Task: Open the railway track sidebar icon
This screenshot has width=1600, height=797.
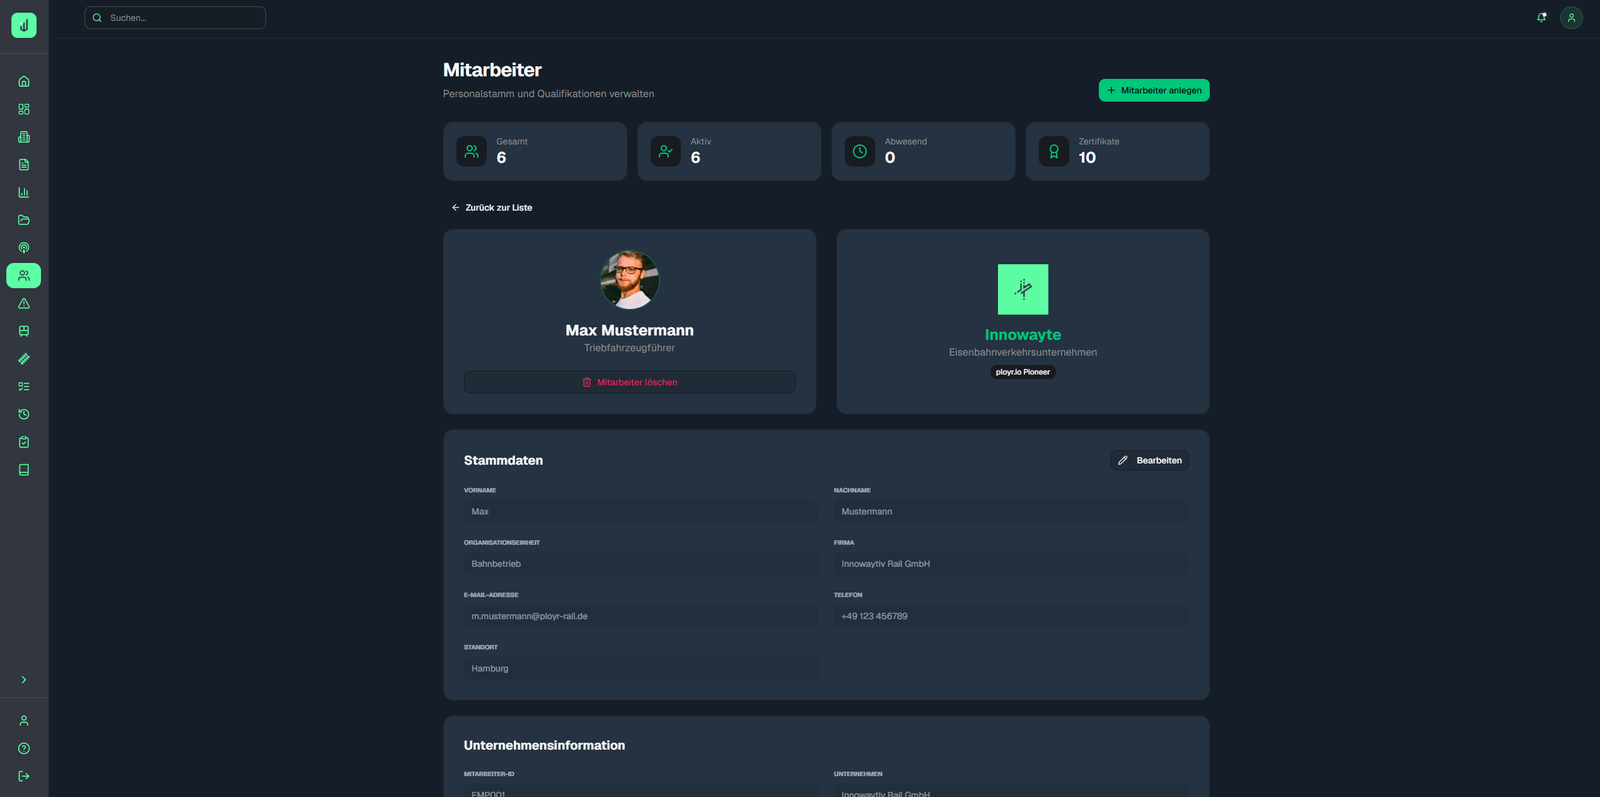Action: click(x=24, y=359)
